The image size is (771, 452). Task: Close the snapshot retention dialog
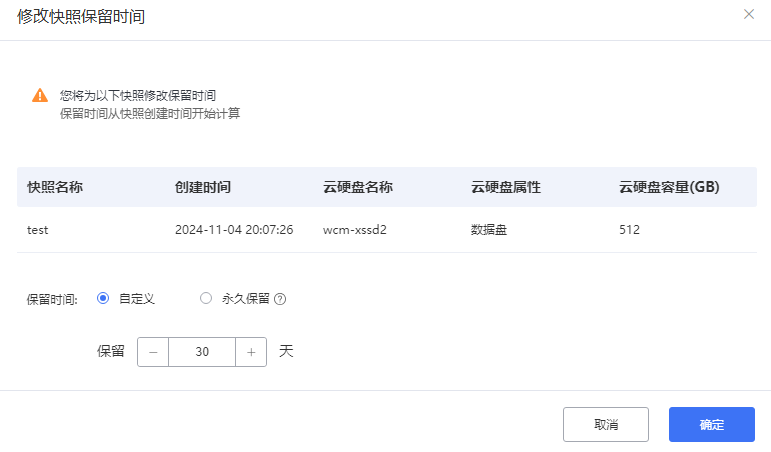tap(748, 14)
